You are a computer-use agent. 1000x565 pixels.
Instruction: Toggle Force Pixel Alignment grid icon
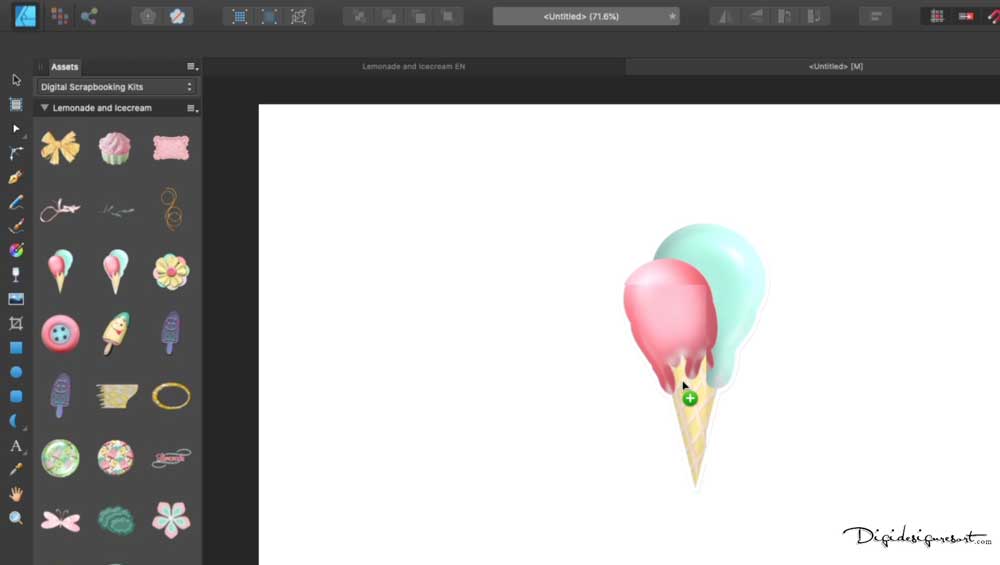pyautogui.click(x=937, y=16)
